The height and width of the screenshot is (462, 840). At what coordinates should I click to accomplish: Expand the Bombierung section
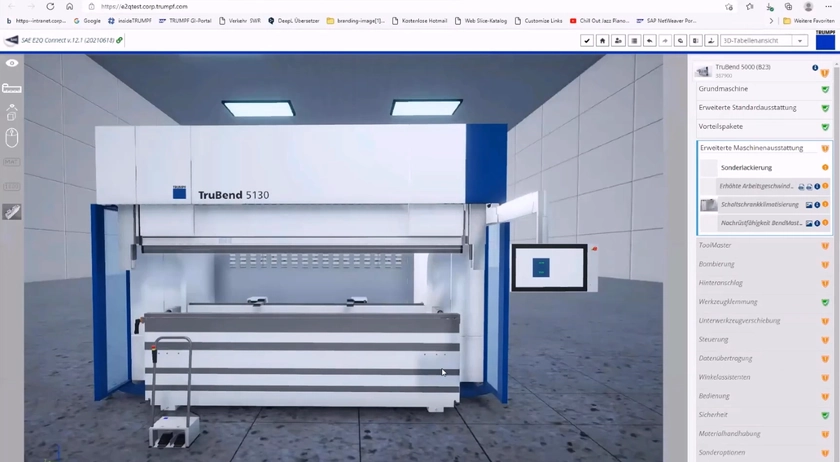pos(763,264)
